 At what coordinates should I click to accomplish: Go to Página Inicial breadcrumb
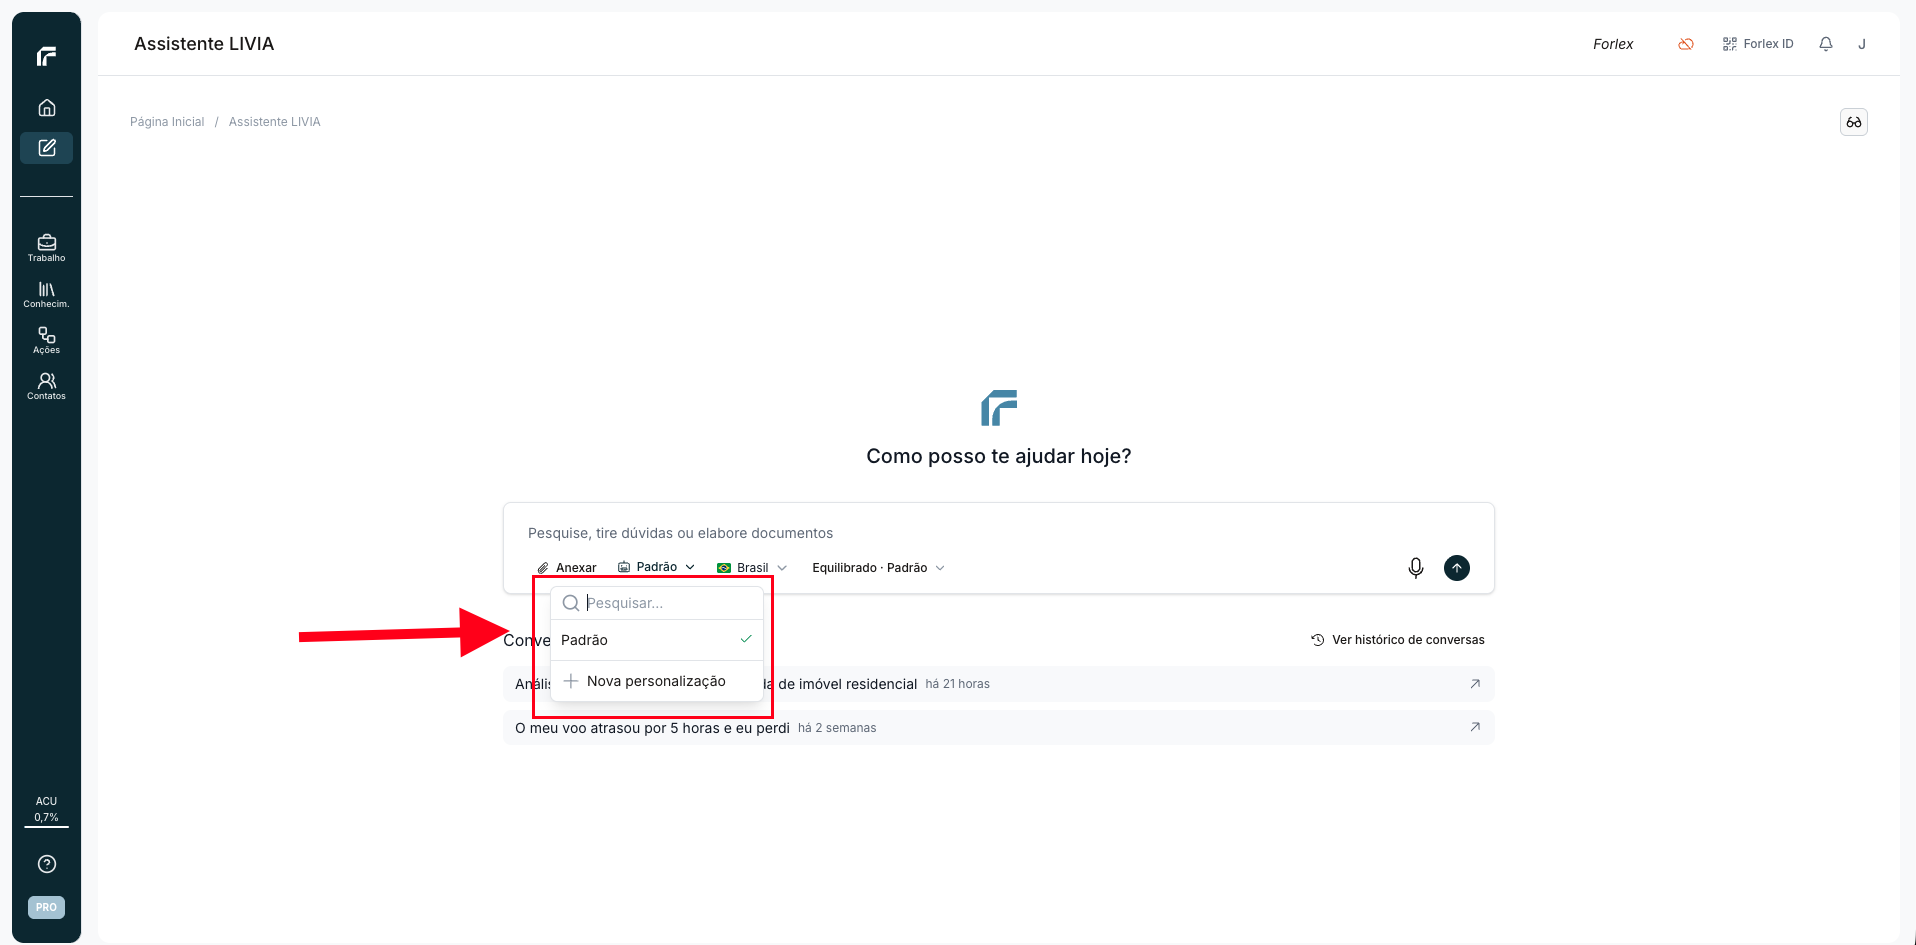[x=167, y=122]
